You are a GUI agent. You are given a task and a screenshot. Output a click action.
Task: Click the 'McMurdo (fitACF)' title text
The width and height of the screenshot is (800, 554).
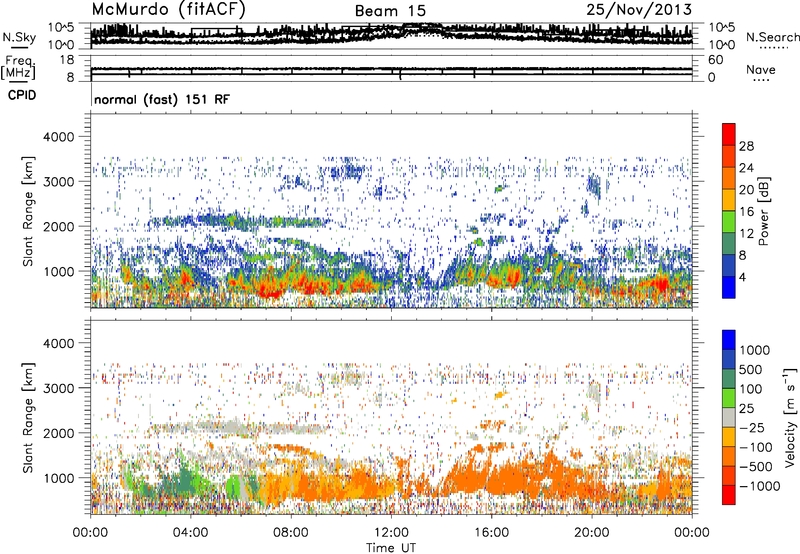click(x=168, y=10)
